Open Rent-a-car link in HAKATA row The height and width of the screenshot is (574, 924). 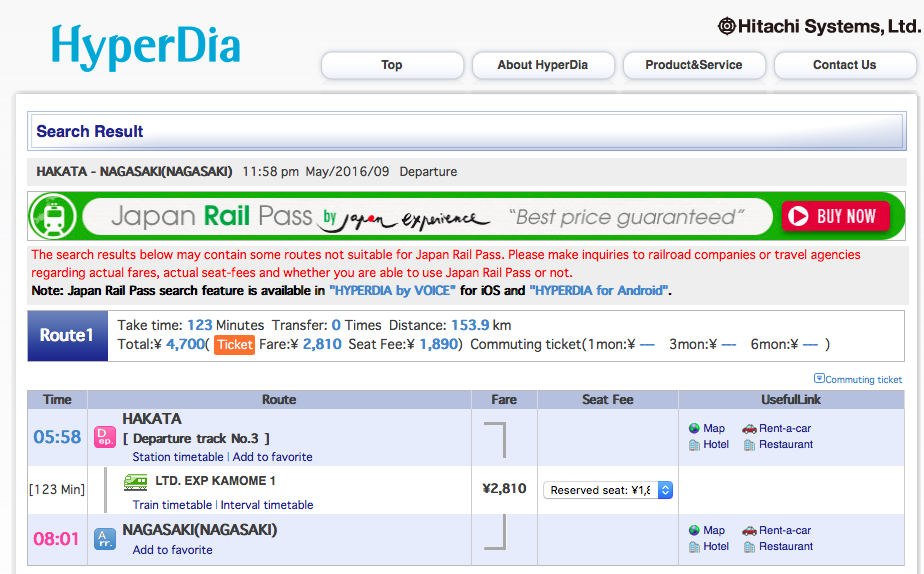click(785, 428)
